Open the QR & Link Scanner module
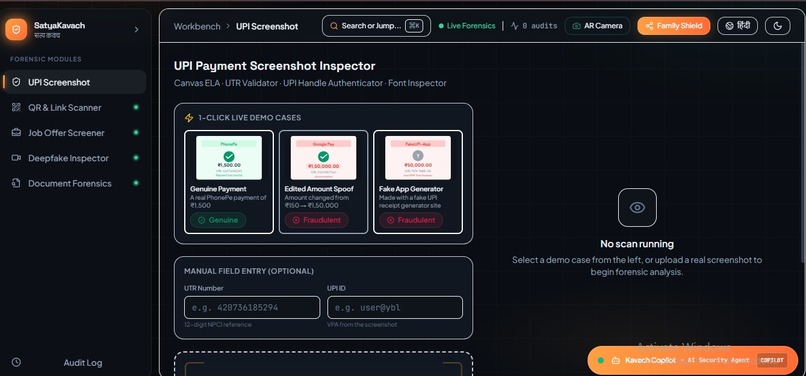 pos(75,108)
